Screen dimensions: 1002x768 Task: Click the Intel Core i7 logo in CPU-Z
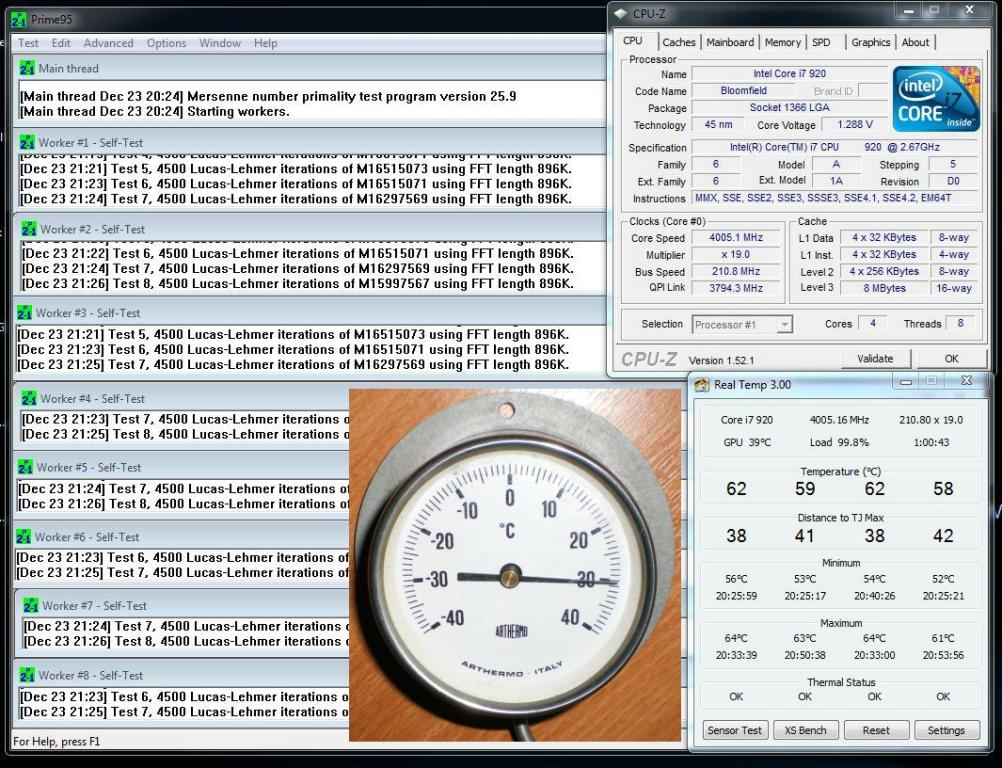(x=936, y=98)
